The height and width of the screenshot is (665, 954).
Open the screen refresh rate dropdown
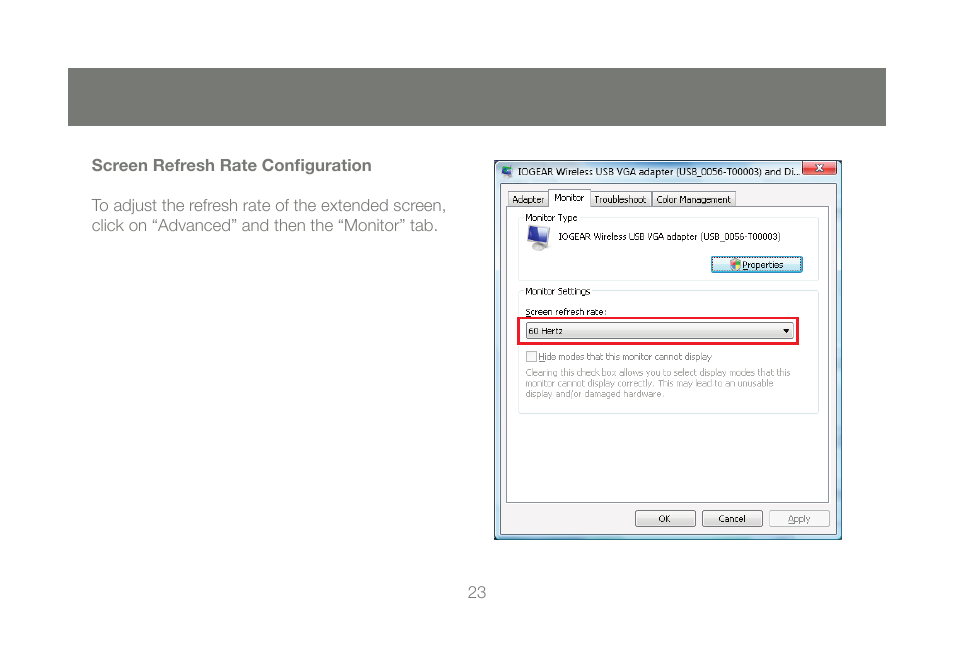[659, 331]
